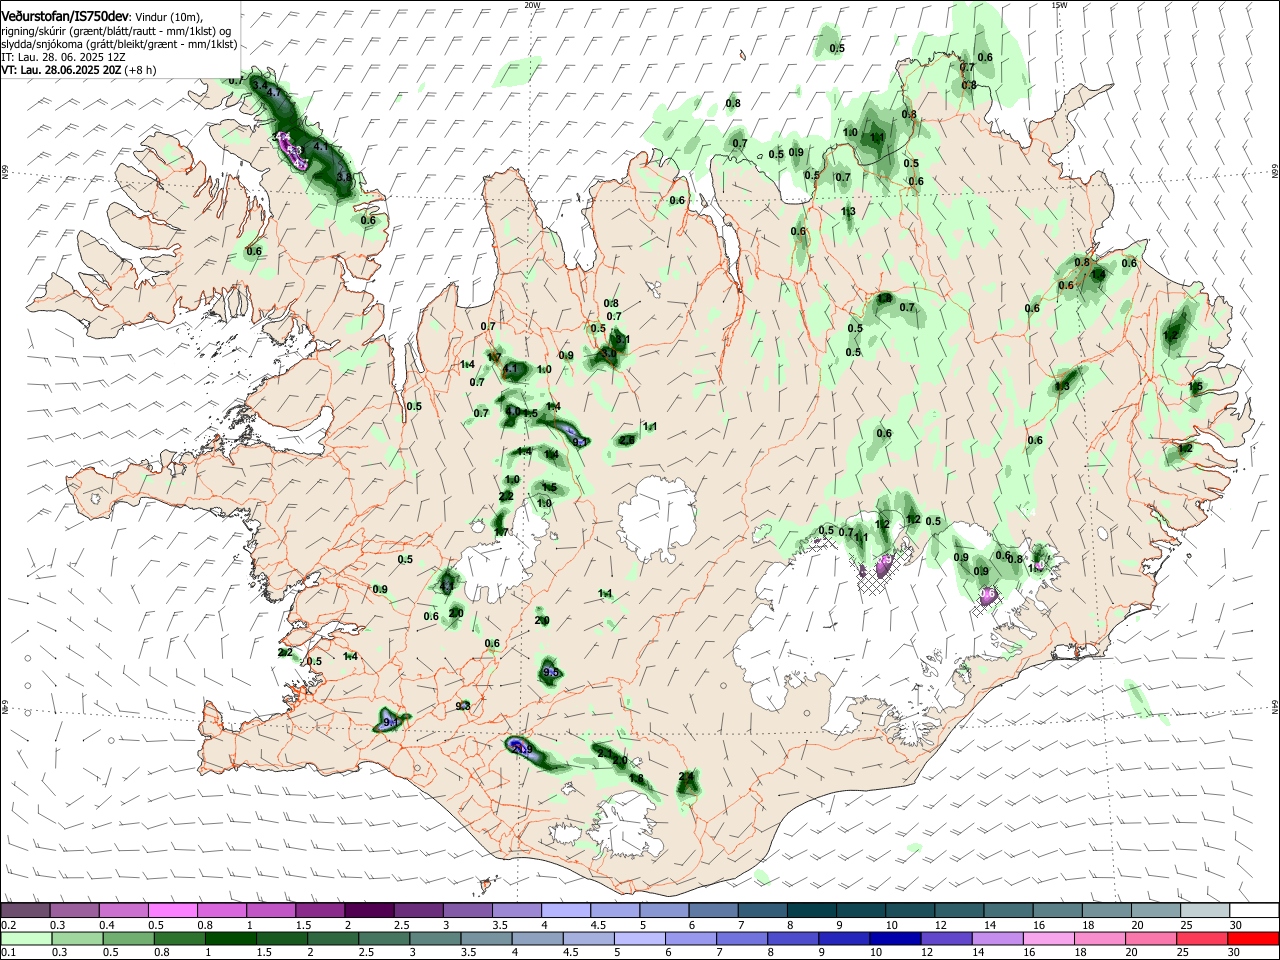Image resolution: width=1280 pixels, height=960 pixels.
Task: Pick upper legend row 0.5–0.8 bright pink swatch
Action: (x=172, y=911)
